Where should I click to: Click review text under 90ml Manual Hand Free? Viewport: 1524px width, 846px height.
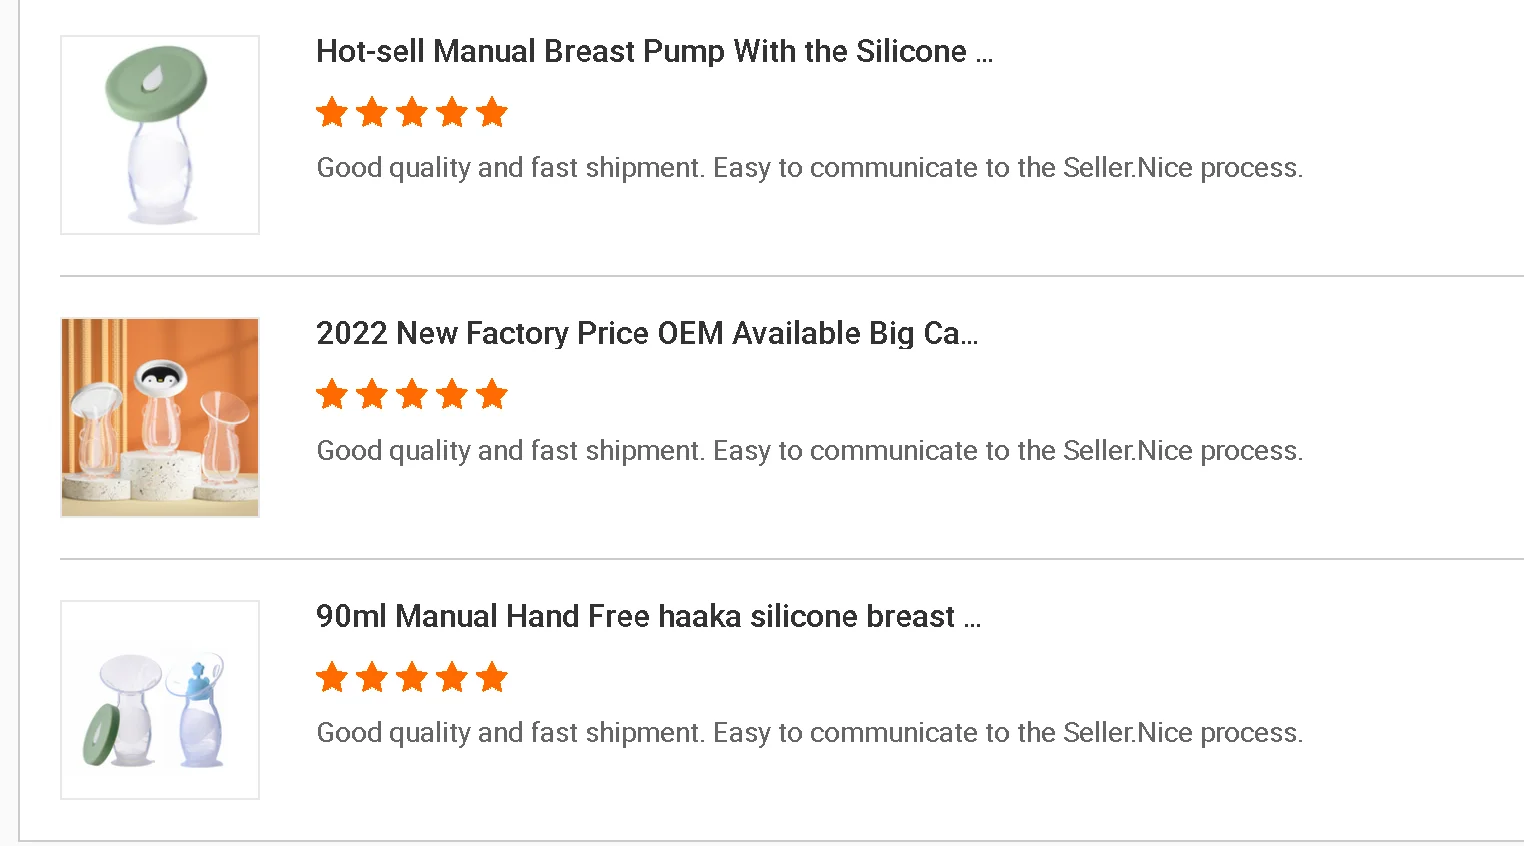(809, 733)
